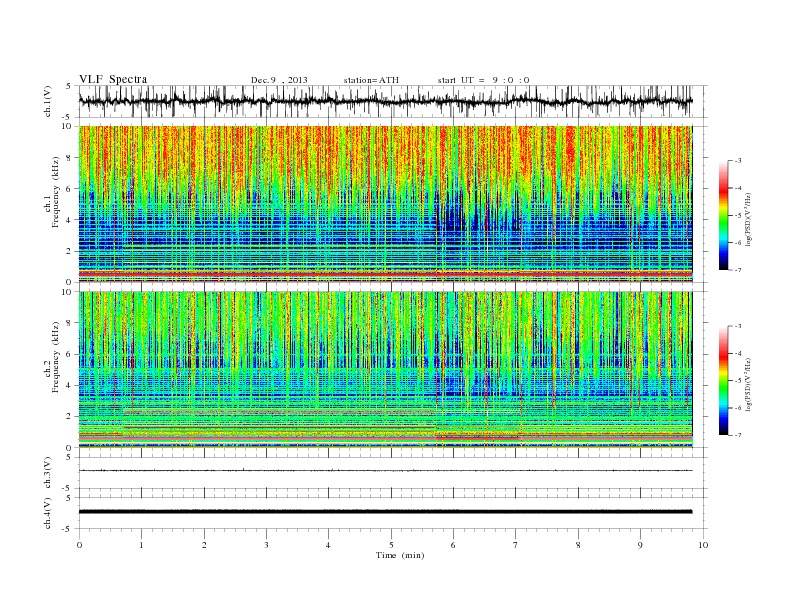This screenshot has width=792, height=612.
Task: Click time axis tick label "8"
Action: point(578,545)
